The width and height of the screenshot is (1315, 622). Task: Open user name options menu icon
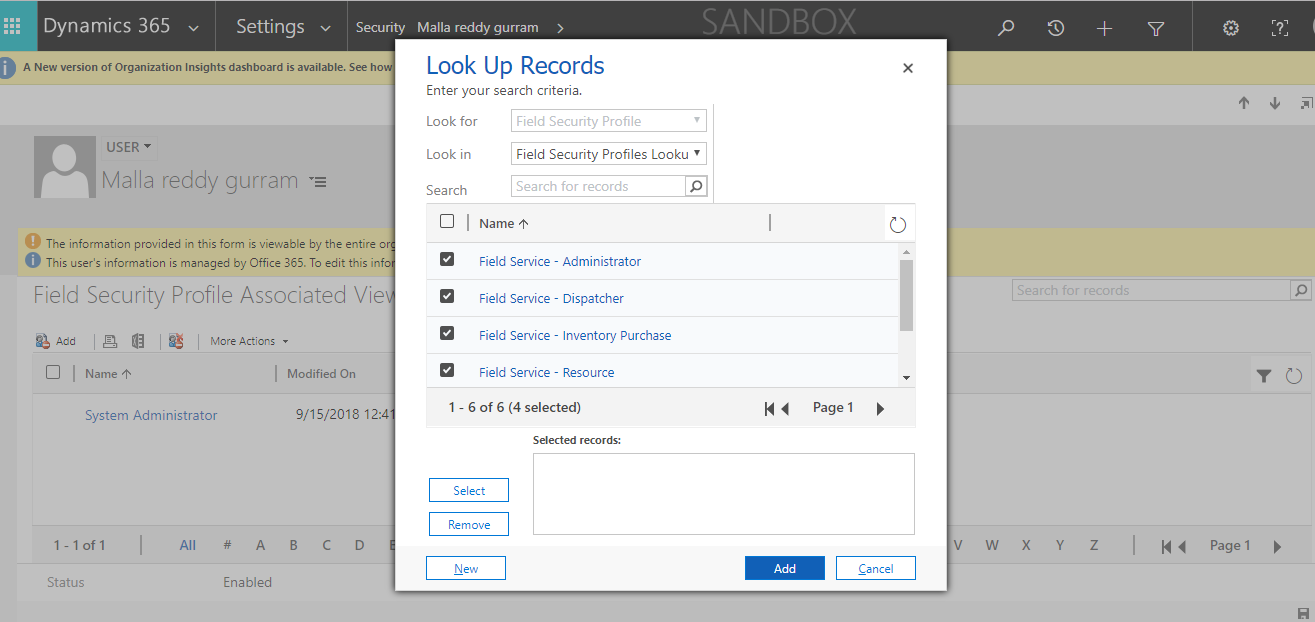318,182
